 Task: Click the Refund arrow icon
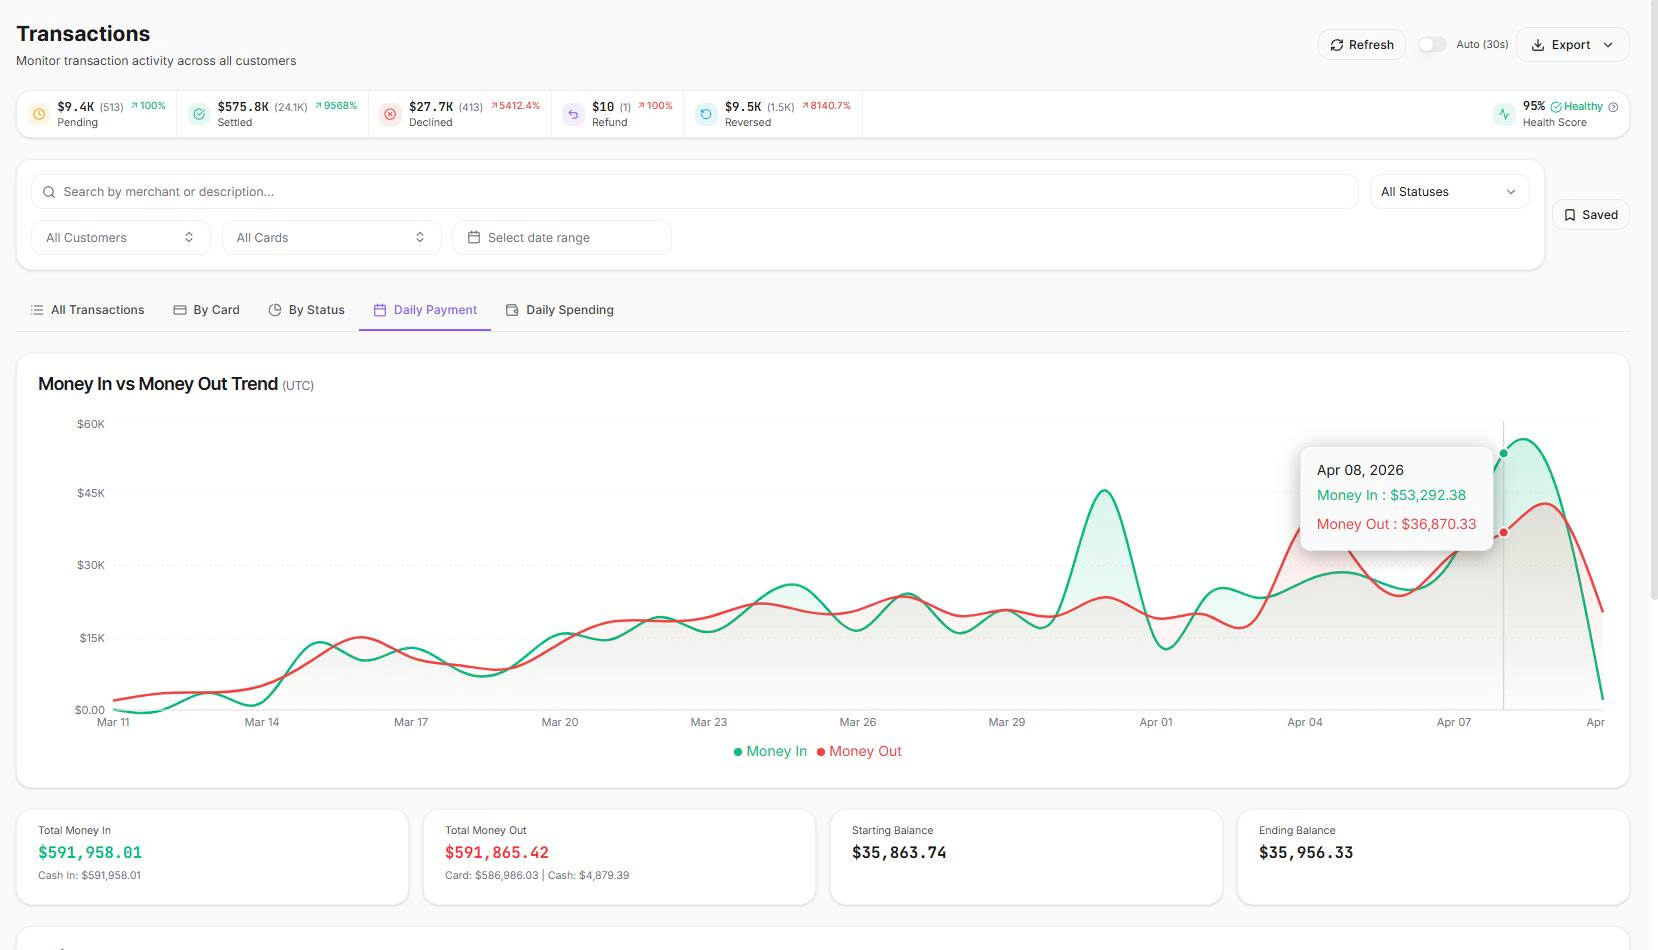pyautogui.click(x=573, y=114)
